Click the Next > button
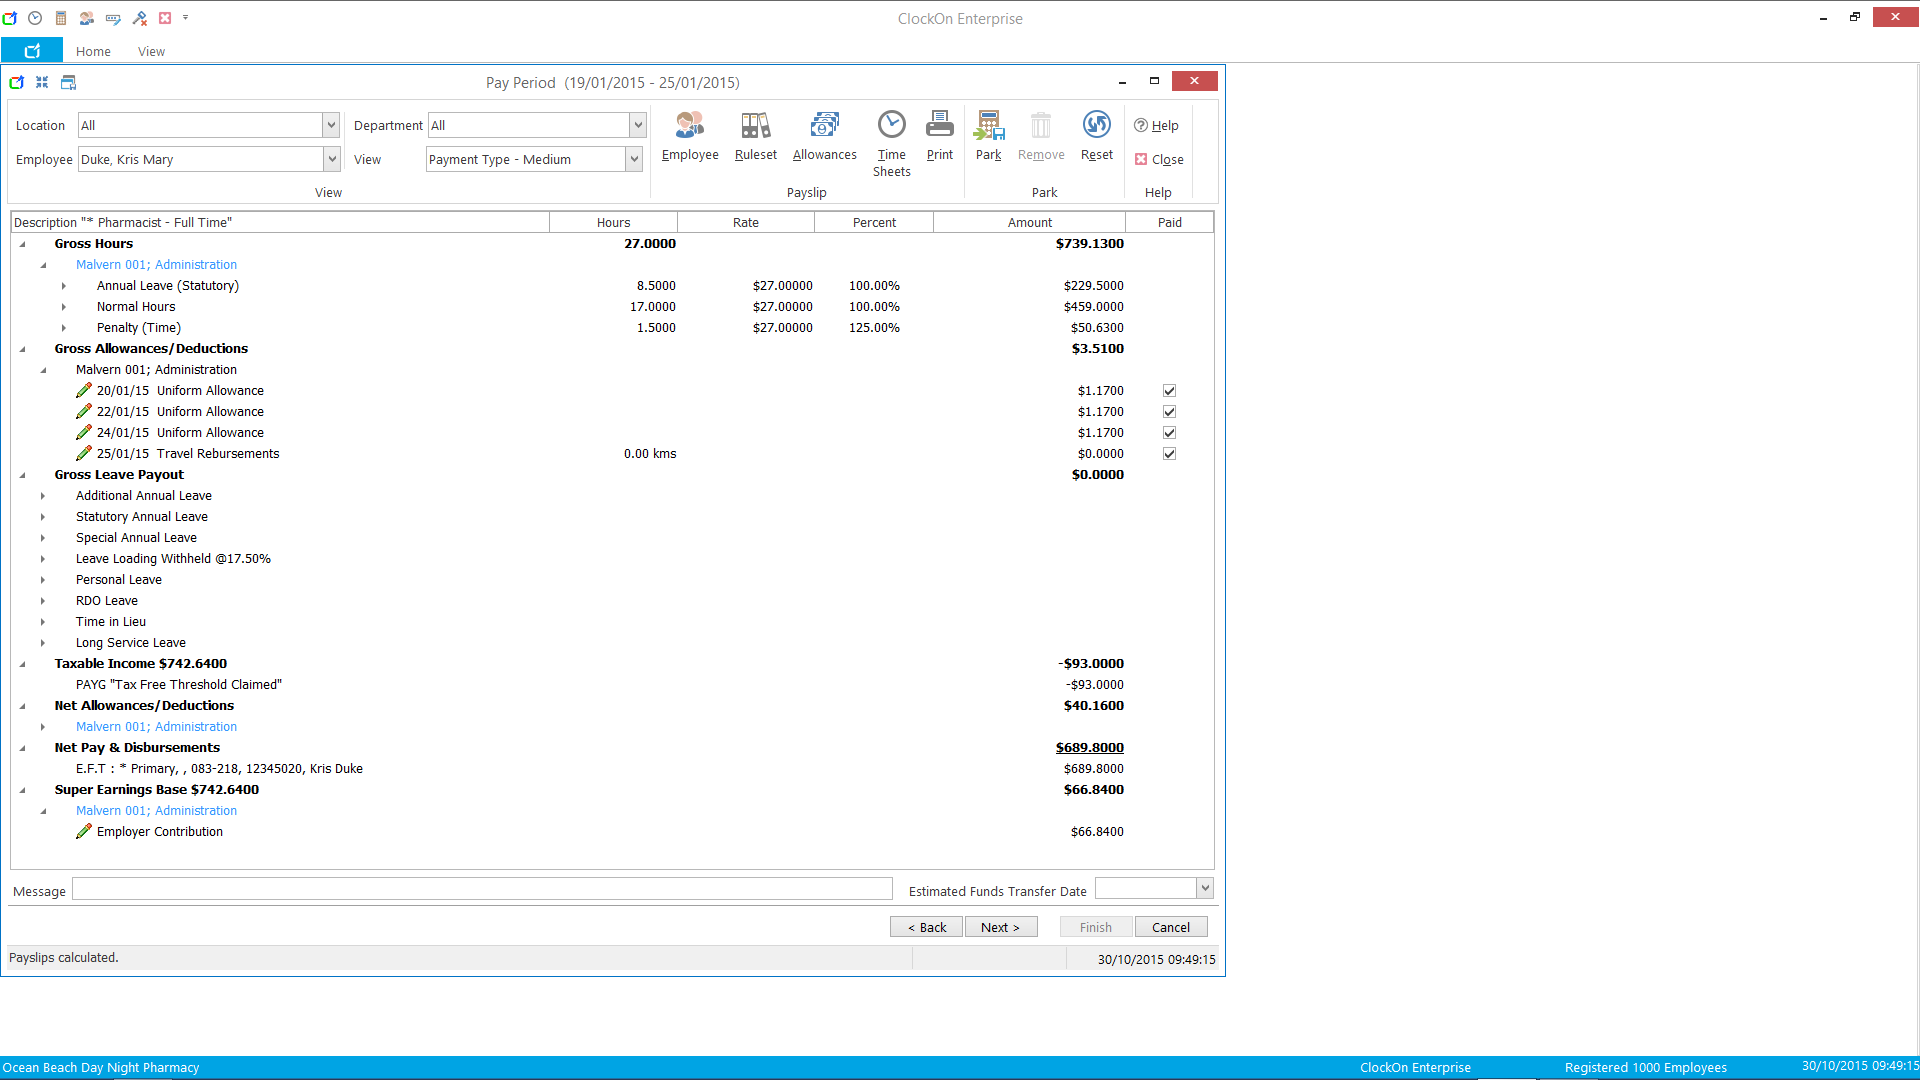1920x1080 pixels. click(1000, 927)
